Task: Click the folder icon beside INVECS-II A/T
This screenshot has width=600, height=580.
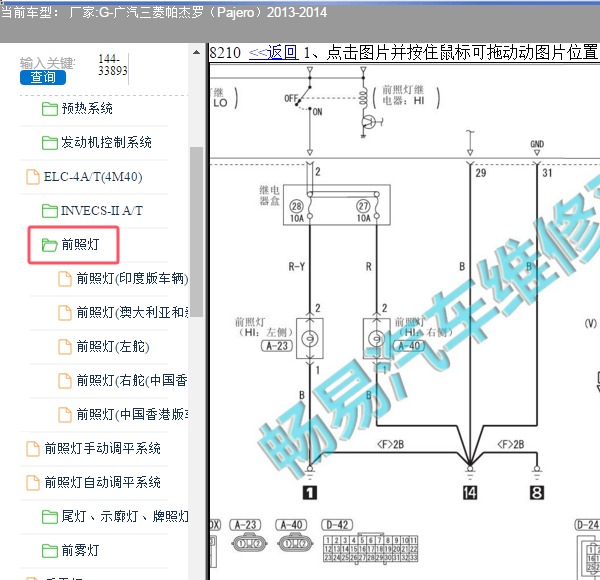Action: point(50,211)
